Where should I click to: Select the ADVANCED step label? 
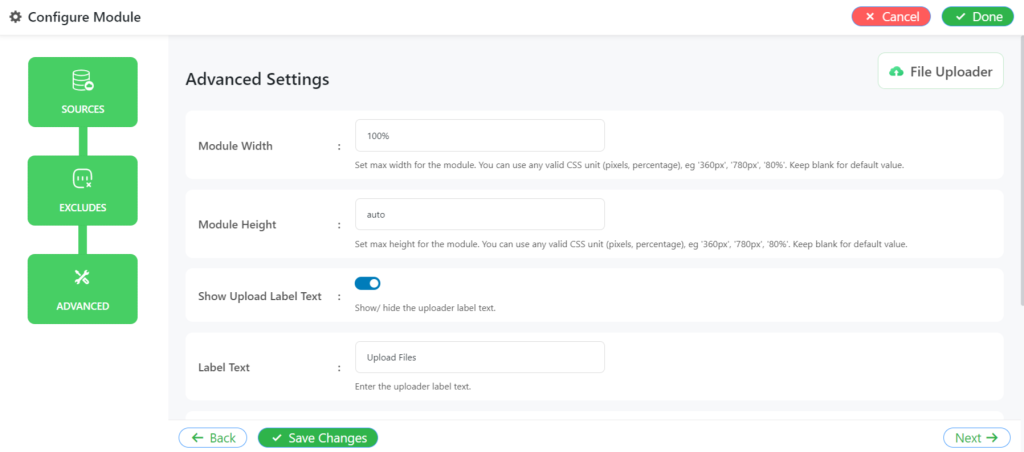(83, 306)
